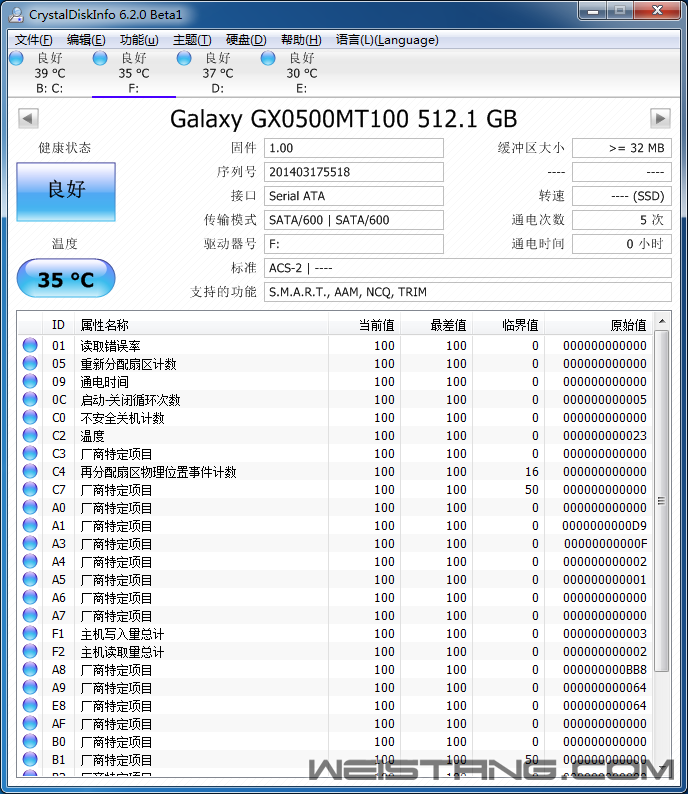688x794 pixels.
Task: Click the status orb for attribute C0
Action: click(x=30, y=417)
